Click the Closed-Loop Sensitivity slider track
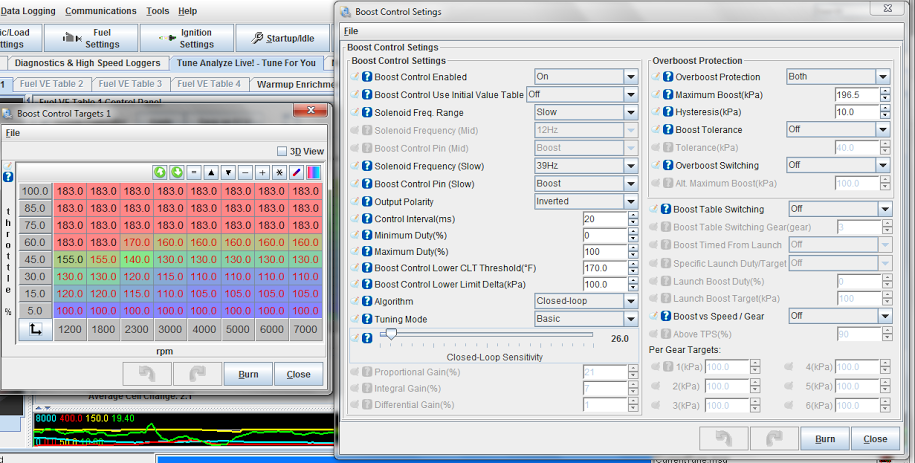The image size is (915, 463). coord(490,336)
